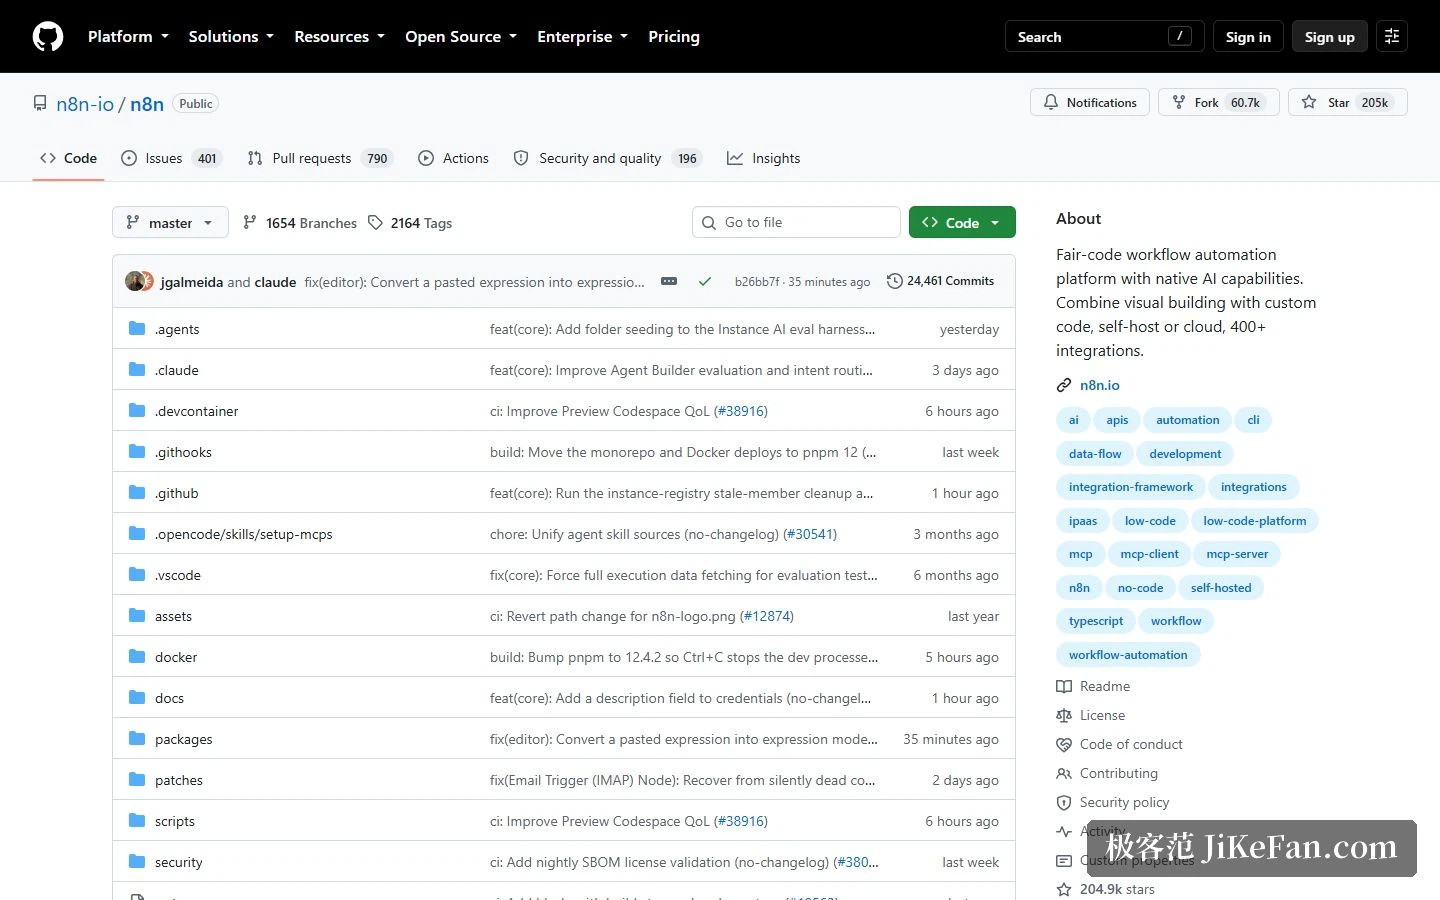Open the Actions tab
This screenshot has width=1440, height=900.
click(454, 158)
